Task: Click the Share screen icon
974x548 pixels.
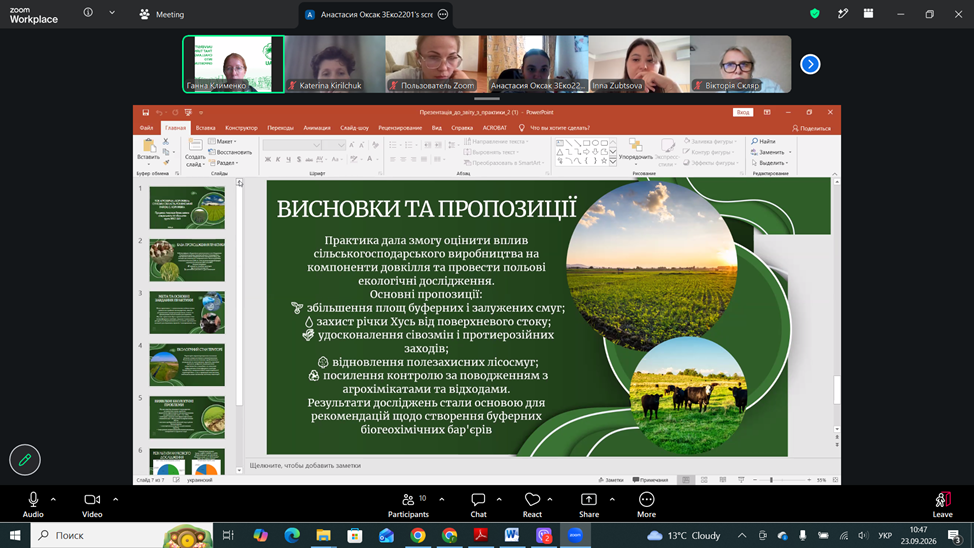Action: pos(589,505)
